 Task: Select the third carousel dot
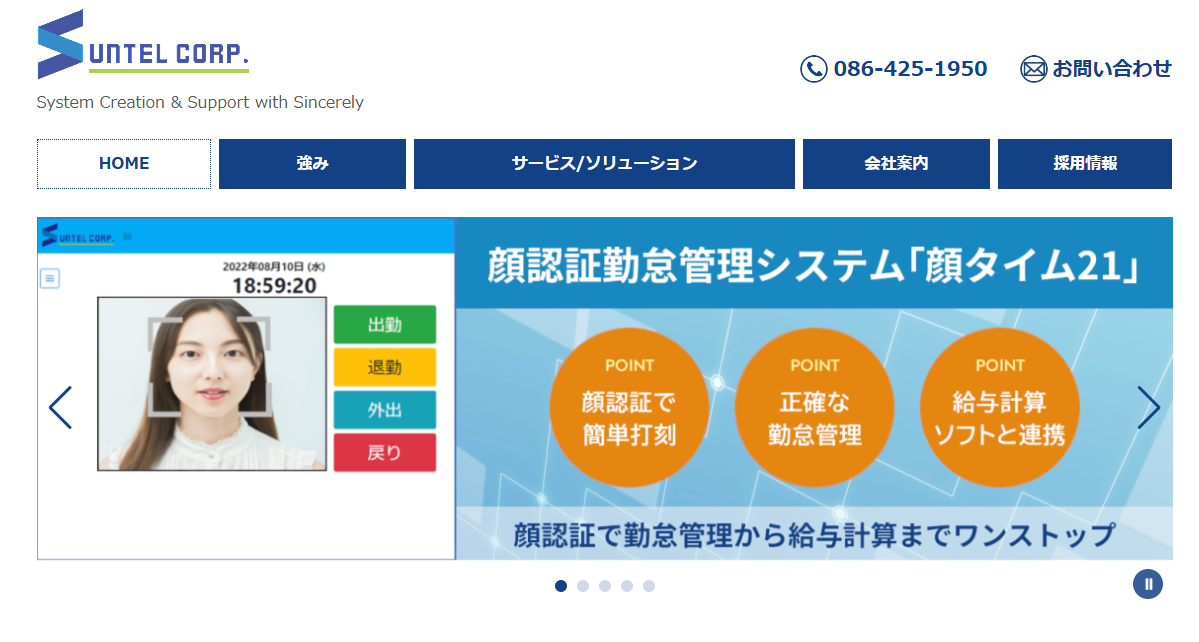[605, 586]
